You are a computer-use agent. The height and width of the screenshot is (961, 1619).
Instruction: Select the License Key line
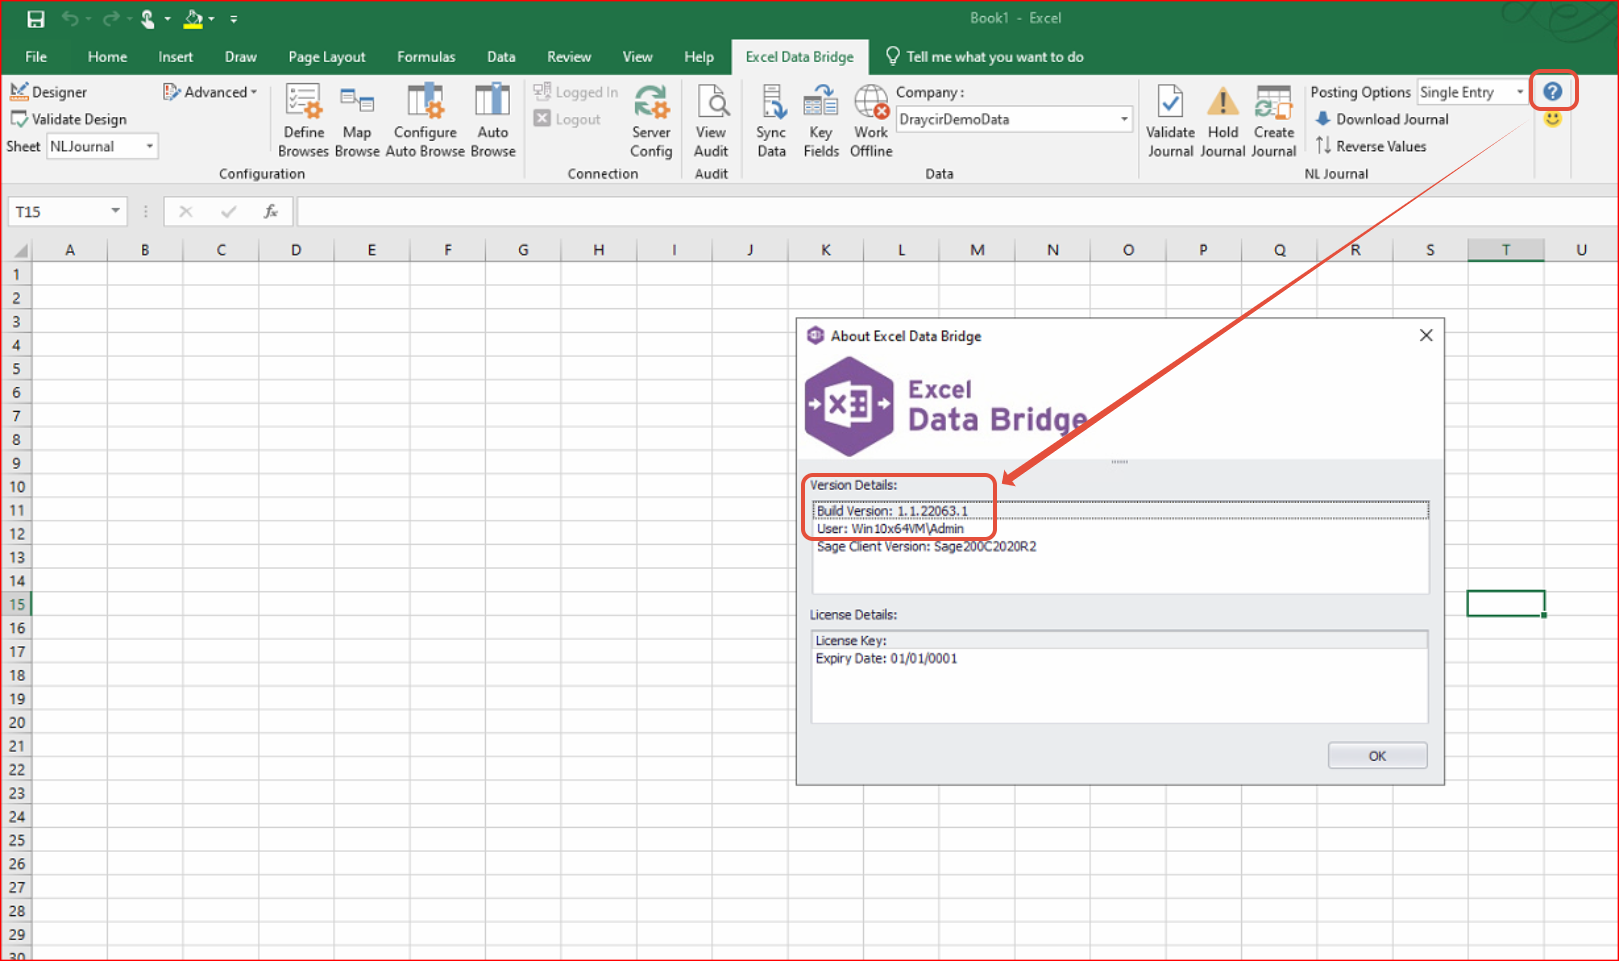tap(1119, 641)
